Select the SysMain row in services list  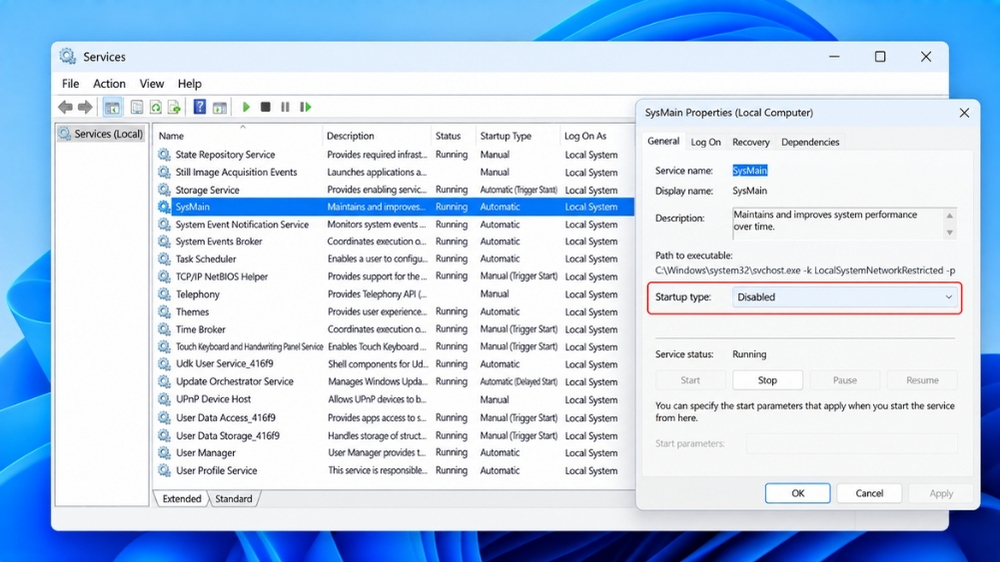(395, 207)
